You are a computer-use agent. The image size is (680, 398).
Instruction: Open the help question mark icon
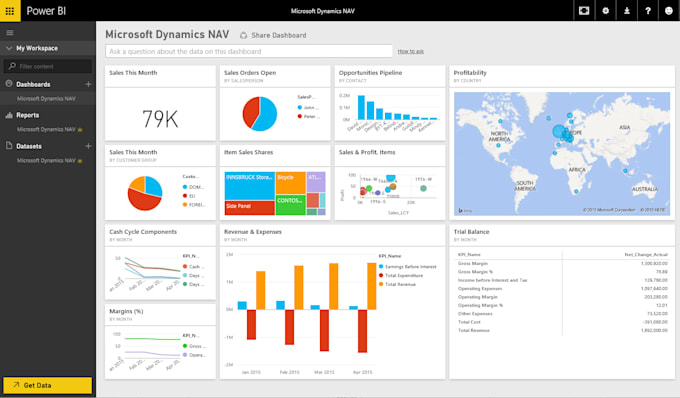coord(648,10)
